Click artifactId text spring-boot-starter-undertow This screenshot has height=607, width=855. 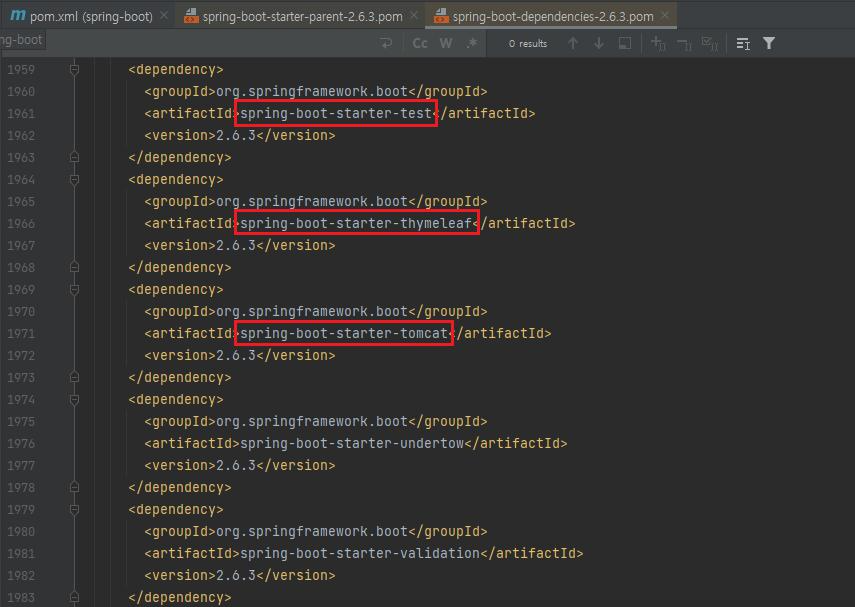[352, 443]
